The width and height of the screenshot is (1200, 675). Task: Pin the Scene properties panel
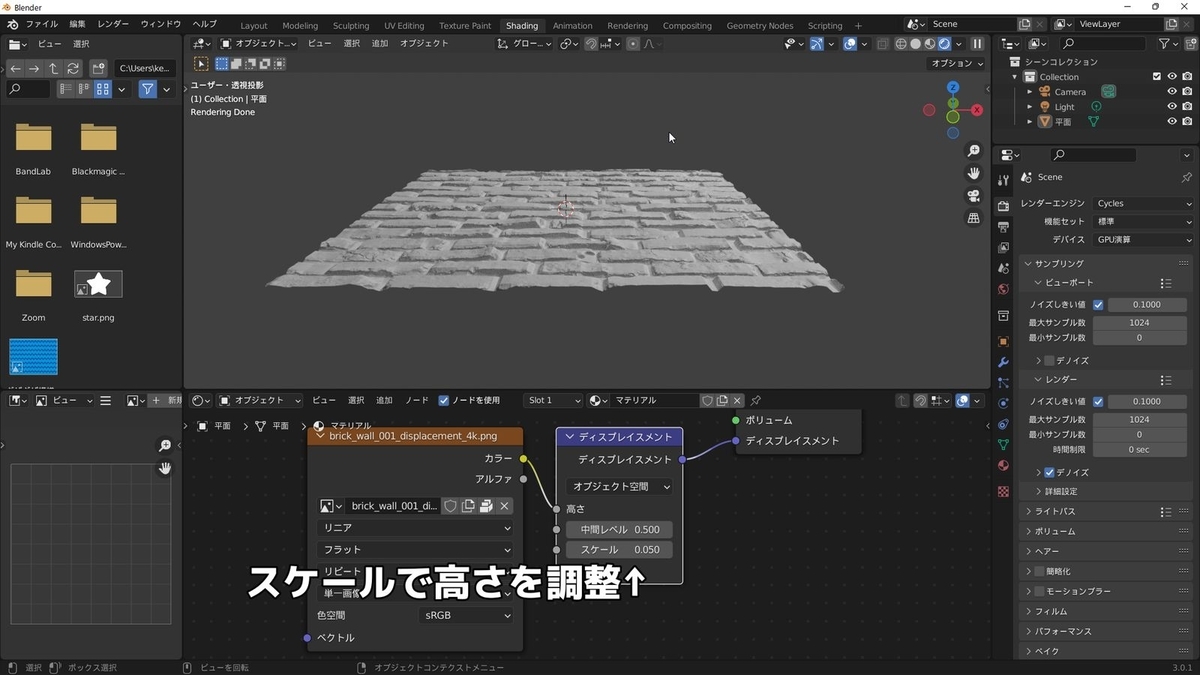pyautogui.click(x=1186, y=177)
